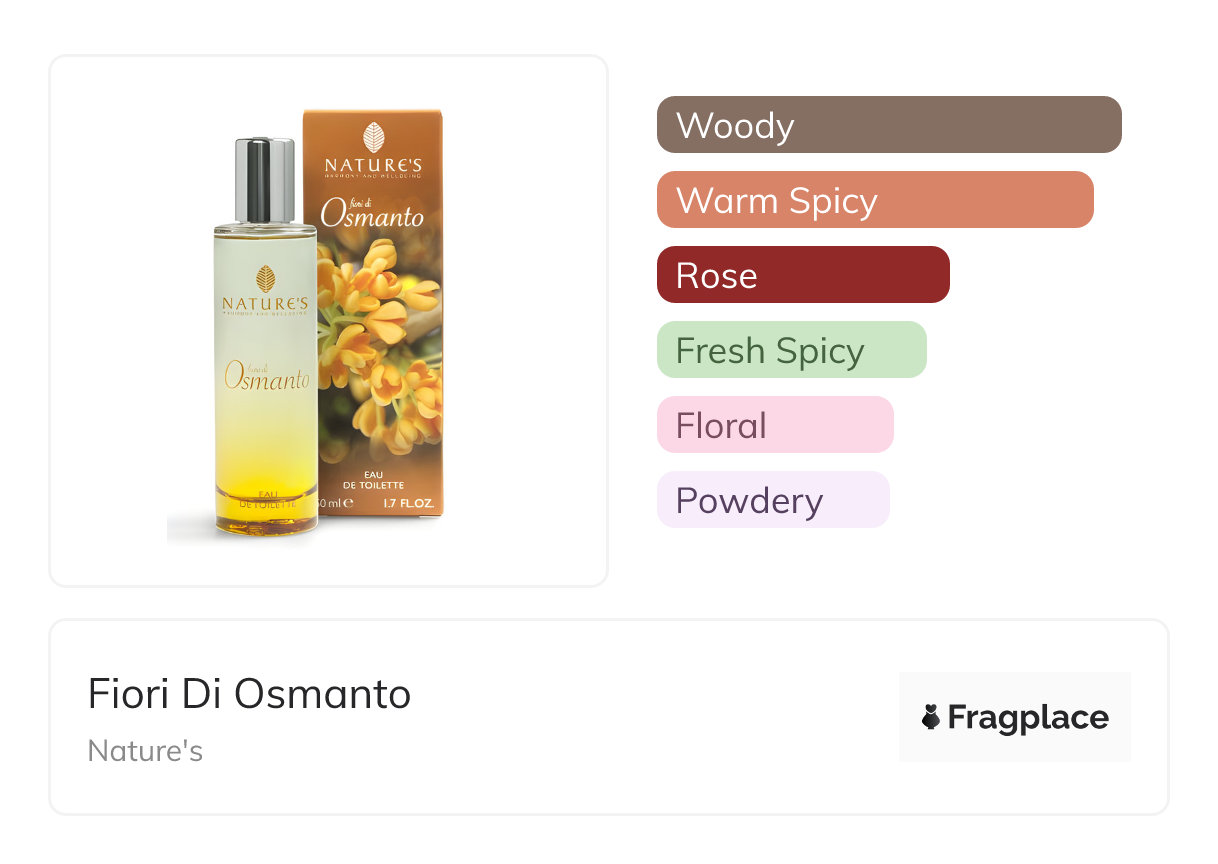This screenshot has height=864, width=1218.
Task: Click the Fragplace wordmark text
Action: (1028, 717)
